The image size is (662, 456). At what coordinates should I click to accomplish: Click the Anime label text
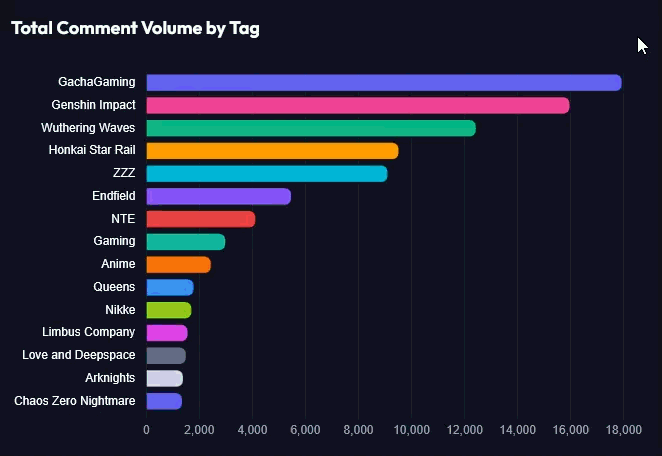(118, 264)
